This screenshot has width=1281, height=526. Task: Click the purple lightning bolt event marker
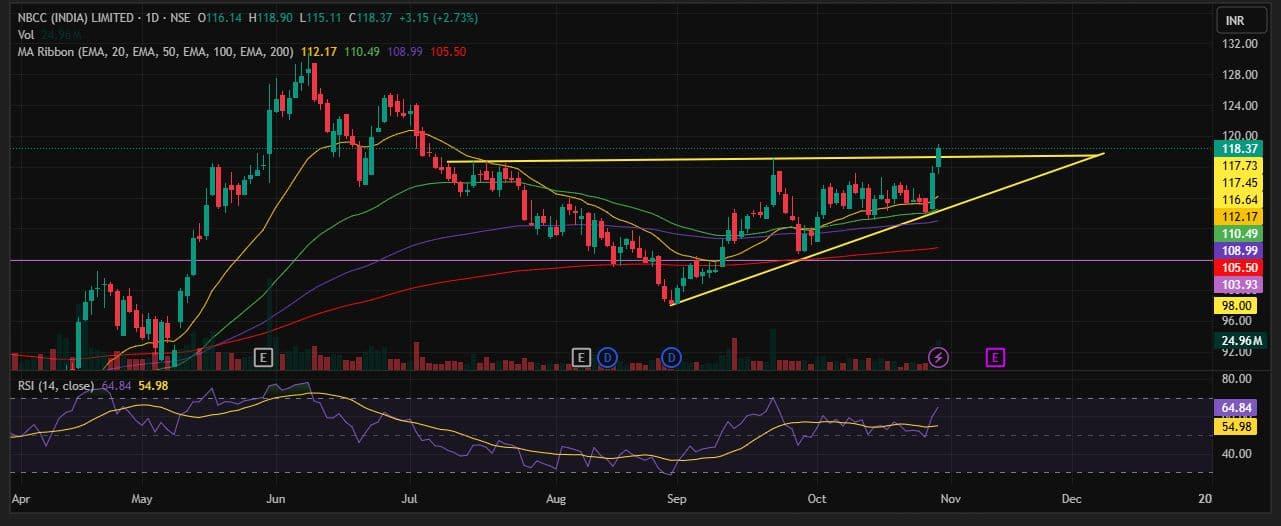pyautogui.click(x=938, y=357)
